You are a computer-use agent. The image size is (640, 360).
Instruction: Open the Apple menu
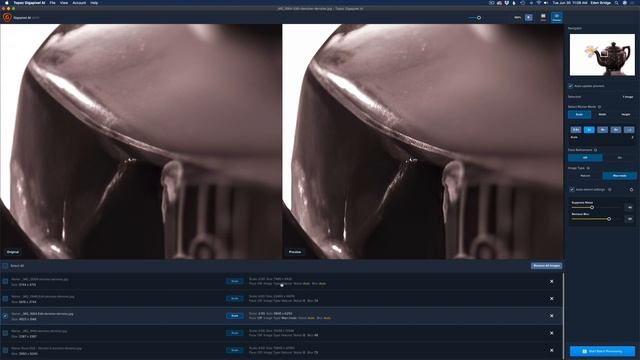pyautogui.click(x=6, y=3)
